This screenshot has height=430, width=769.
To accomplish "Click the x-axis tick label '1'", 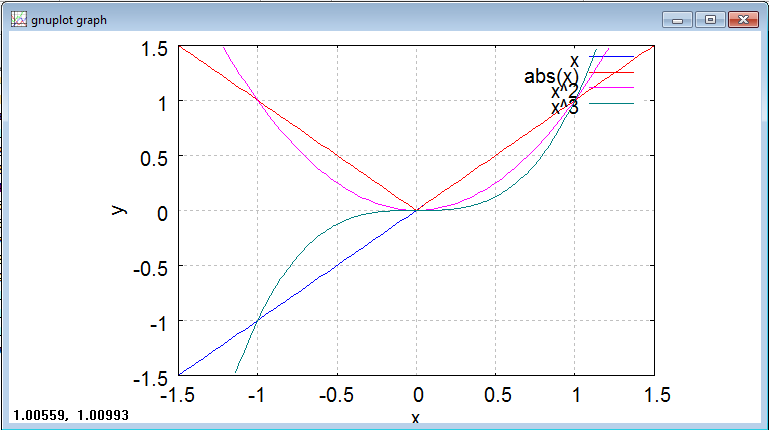I will pyautogui.click(x=576, y=395).
